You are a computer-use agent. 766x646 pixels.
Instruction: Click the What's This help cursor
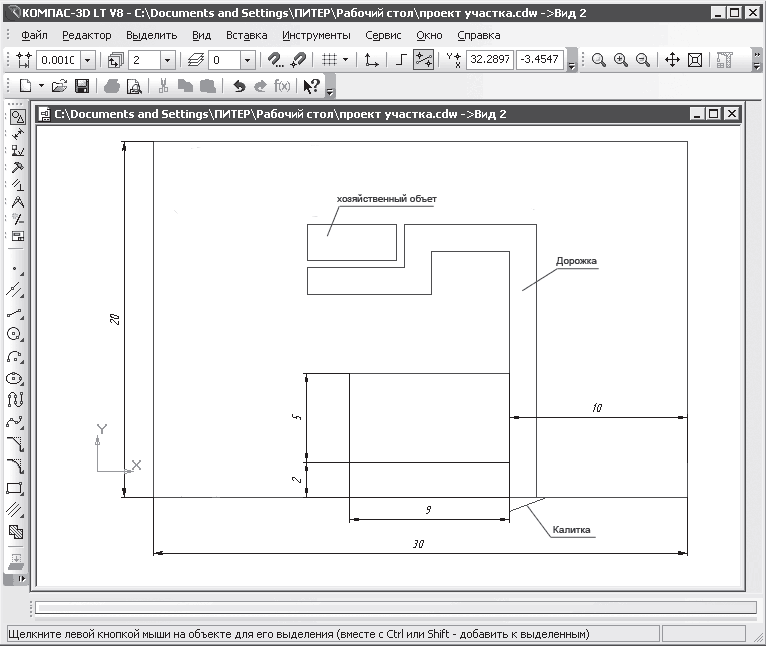[x=311, y=86]
